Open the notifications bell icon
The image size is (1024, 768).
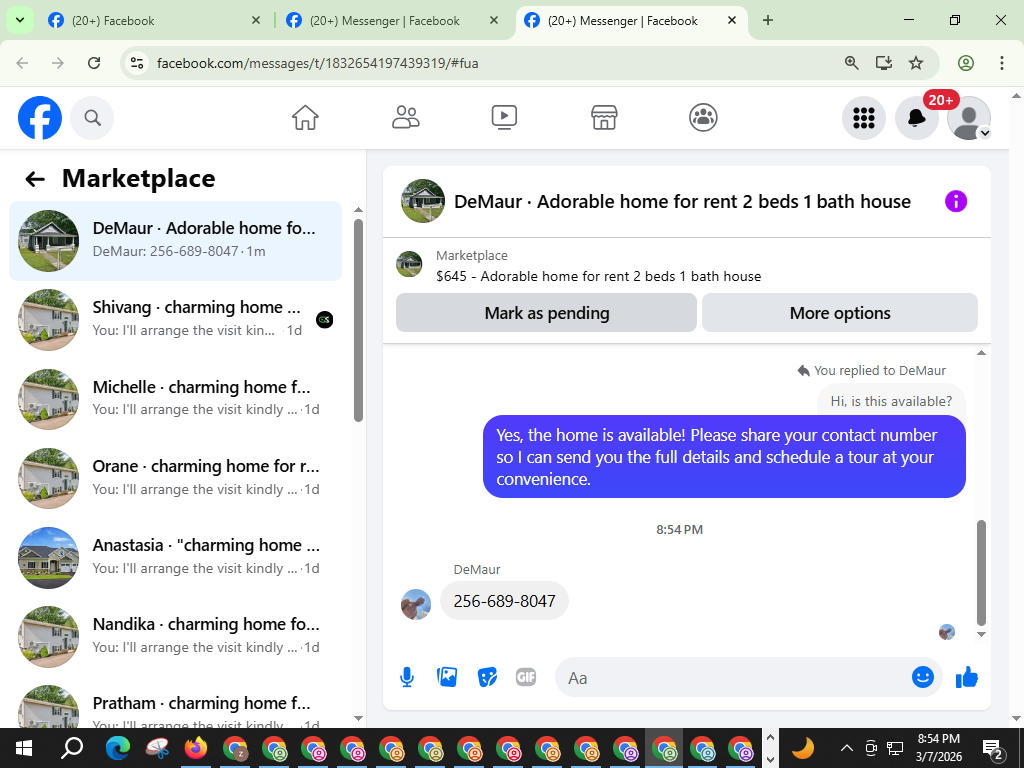916,118
